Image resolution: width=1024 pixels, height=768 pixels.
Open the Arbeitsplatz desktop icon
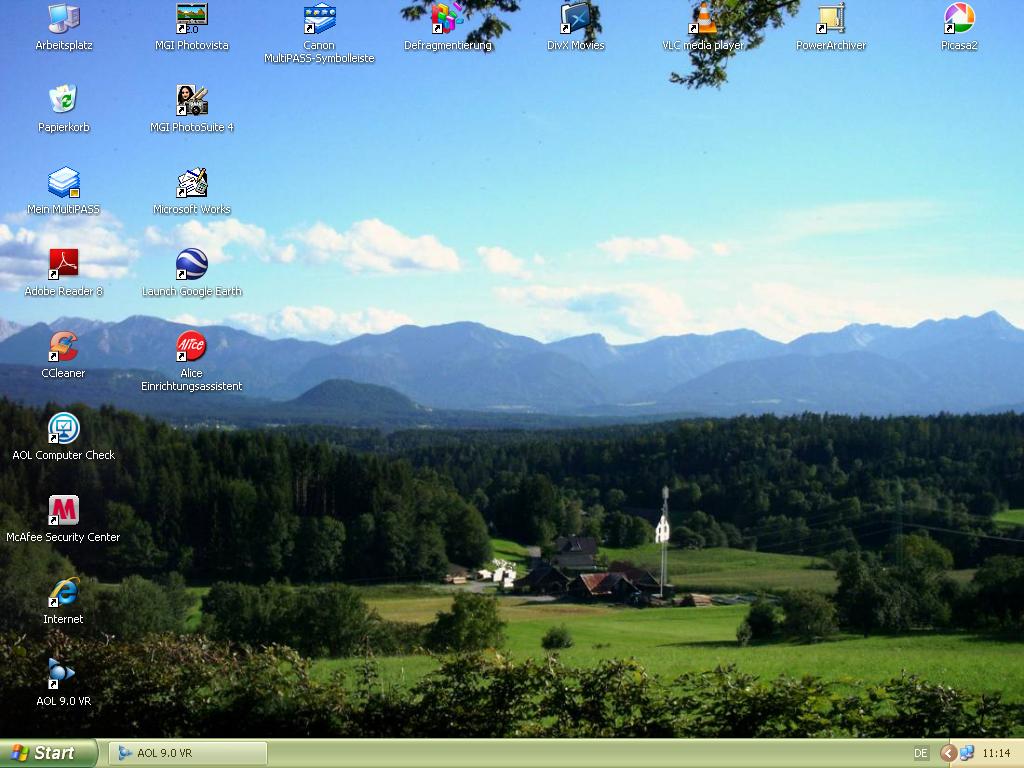63,19
